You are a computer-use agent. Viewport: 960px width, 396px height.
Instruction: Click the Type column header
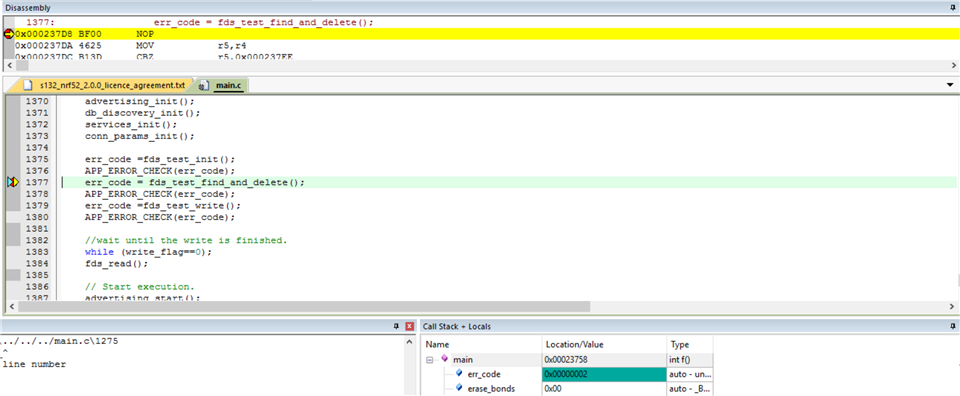click(689, 344)
